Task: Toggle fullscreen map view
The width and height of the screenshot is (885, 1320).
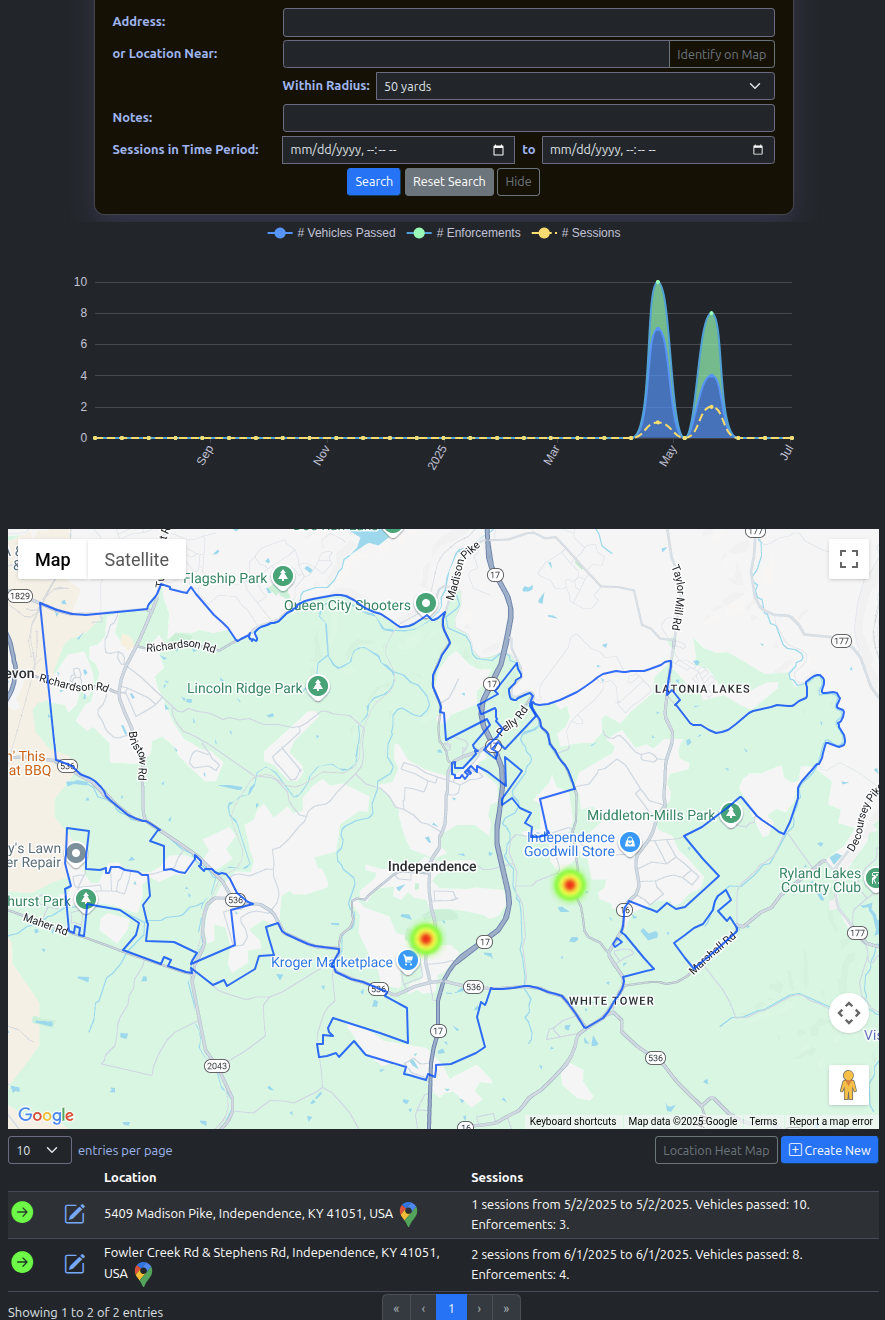Action: (848, 559)
